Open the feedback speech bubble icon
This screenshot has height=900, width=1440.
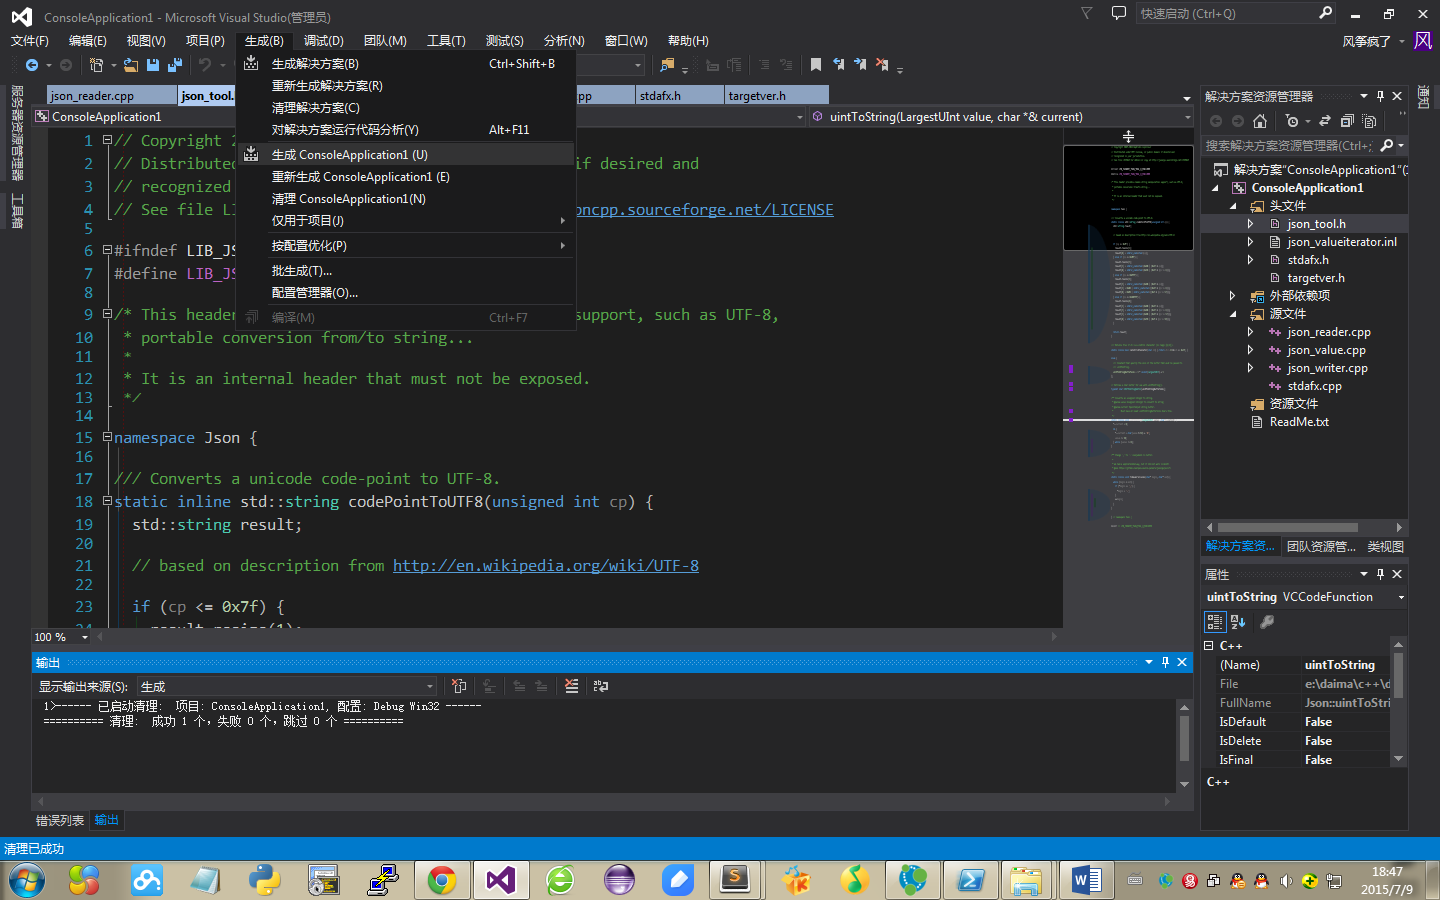tap(1118, 13)
